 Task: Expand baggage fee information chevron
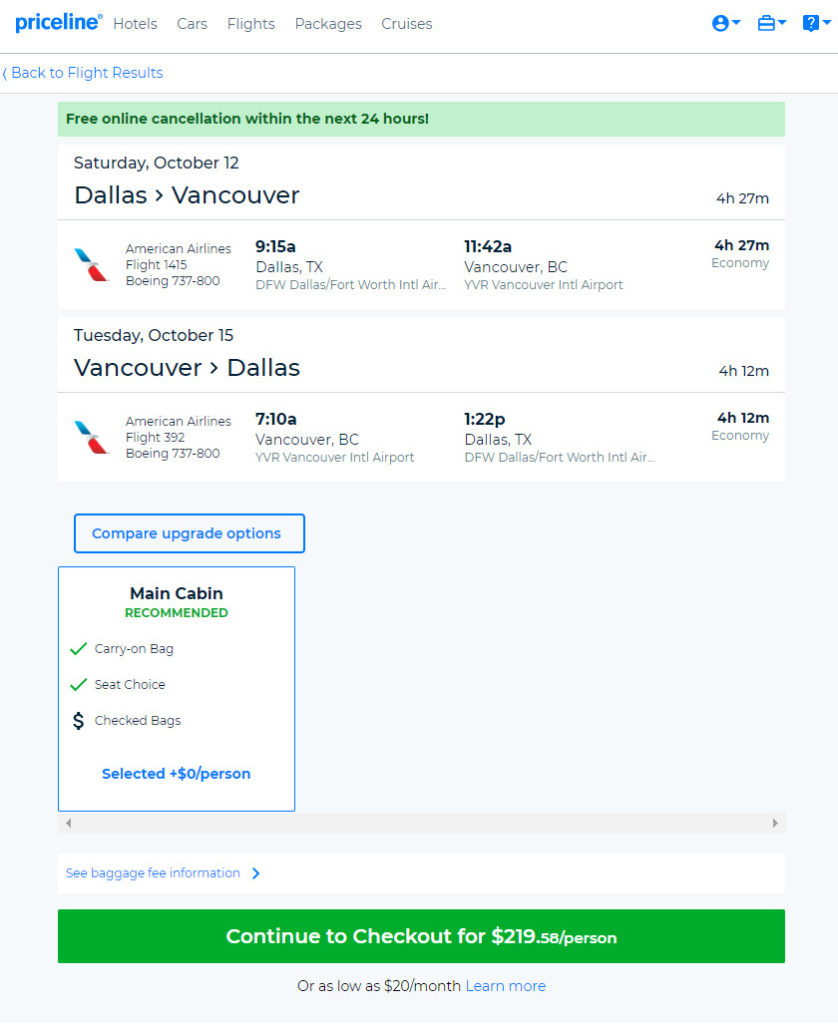point(256,873)
